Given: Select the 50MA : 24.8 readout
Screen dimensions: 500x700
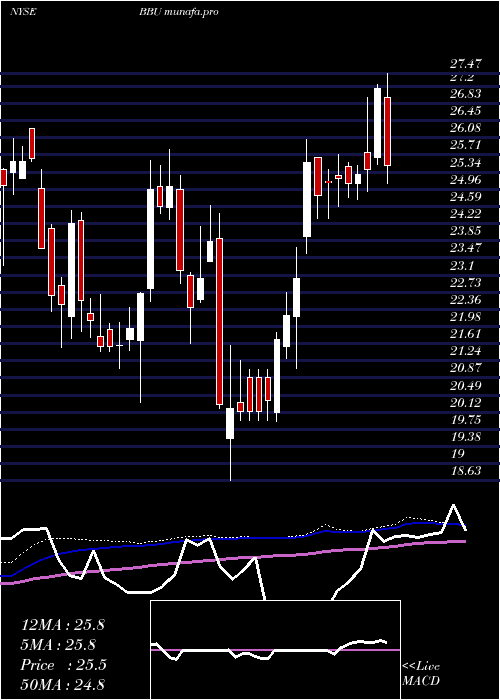Looking at the screenshot, I should 63,684.
